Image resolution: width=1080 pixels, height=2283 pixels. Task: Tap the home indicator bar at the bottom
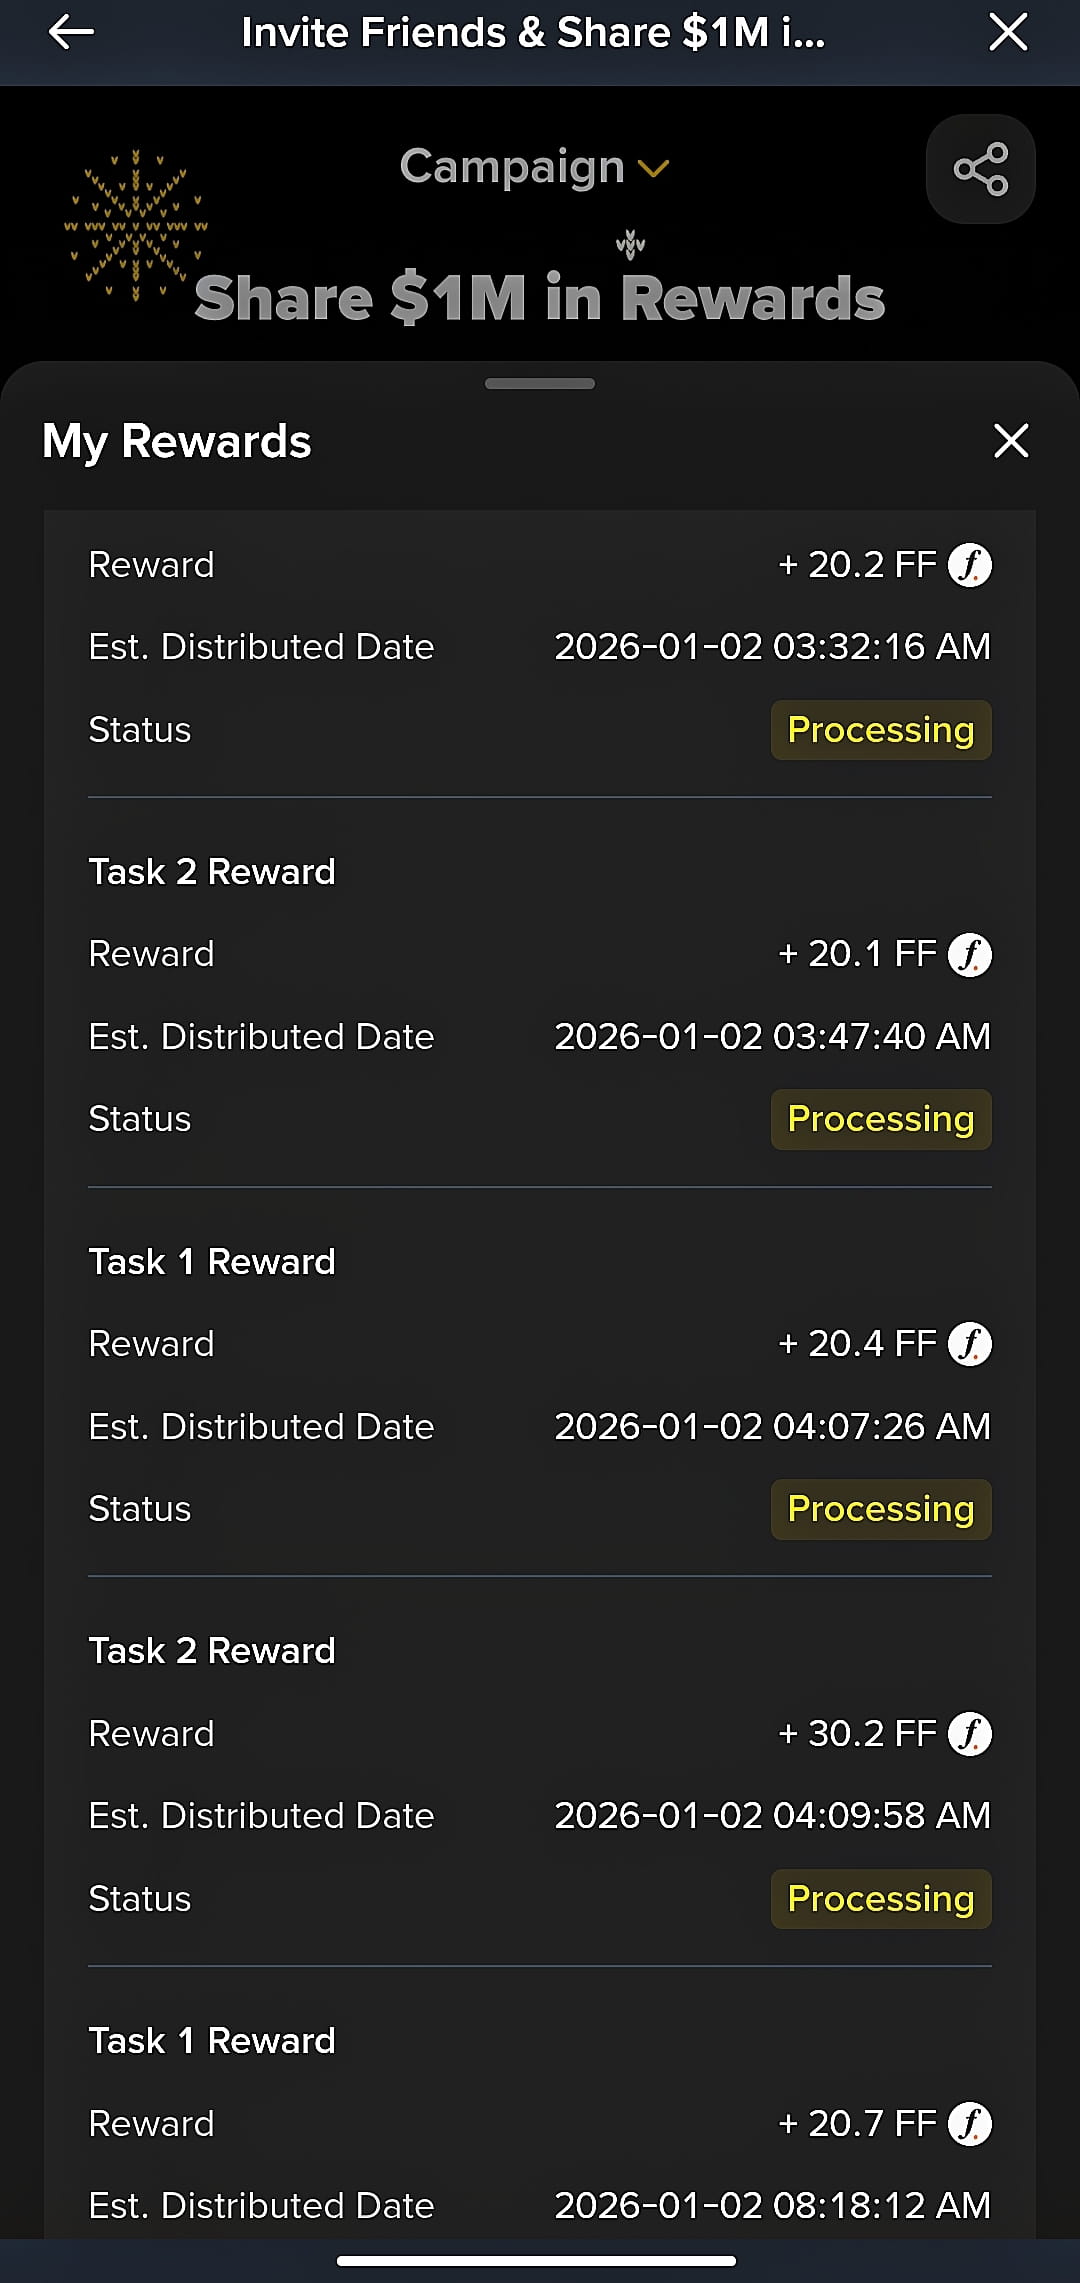click(537, 2261)
